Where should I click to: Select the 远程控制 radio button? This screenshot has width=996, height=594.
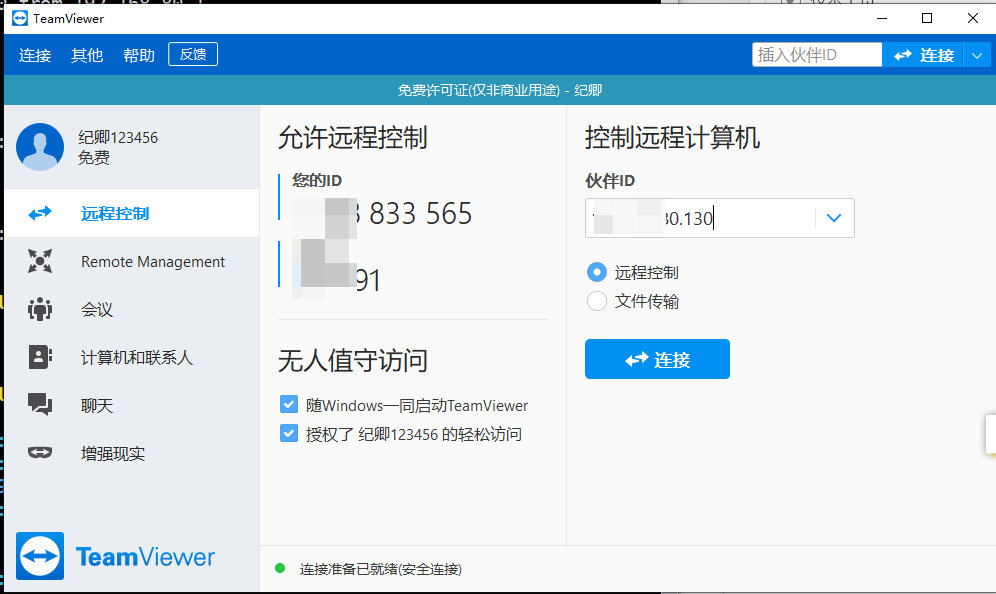(596, 273)
